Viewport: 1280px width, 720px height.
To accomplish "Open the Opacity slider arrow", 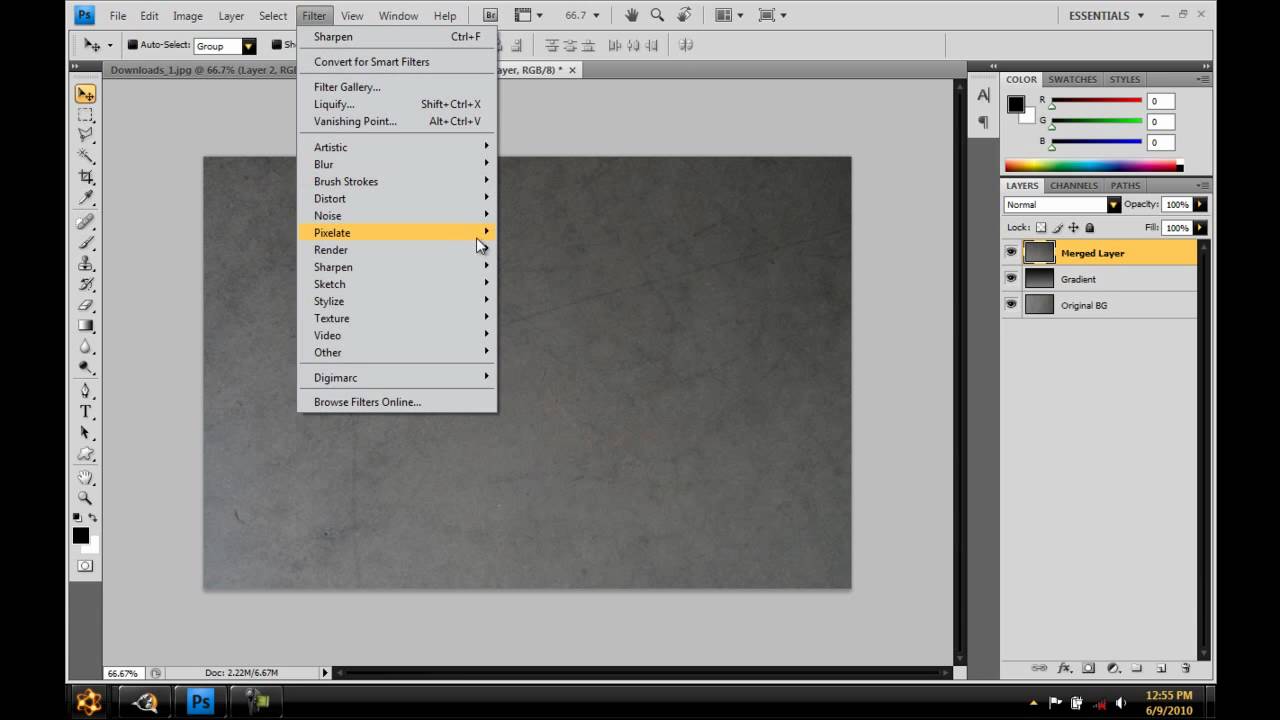I will click(1200, 205).
